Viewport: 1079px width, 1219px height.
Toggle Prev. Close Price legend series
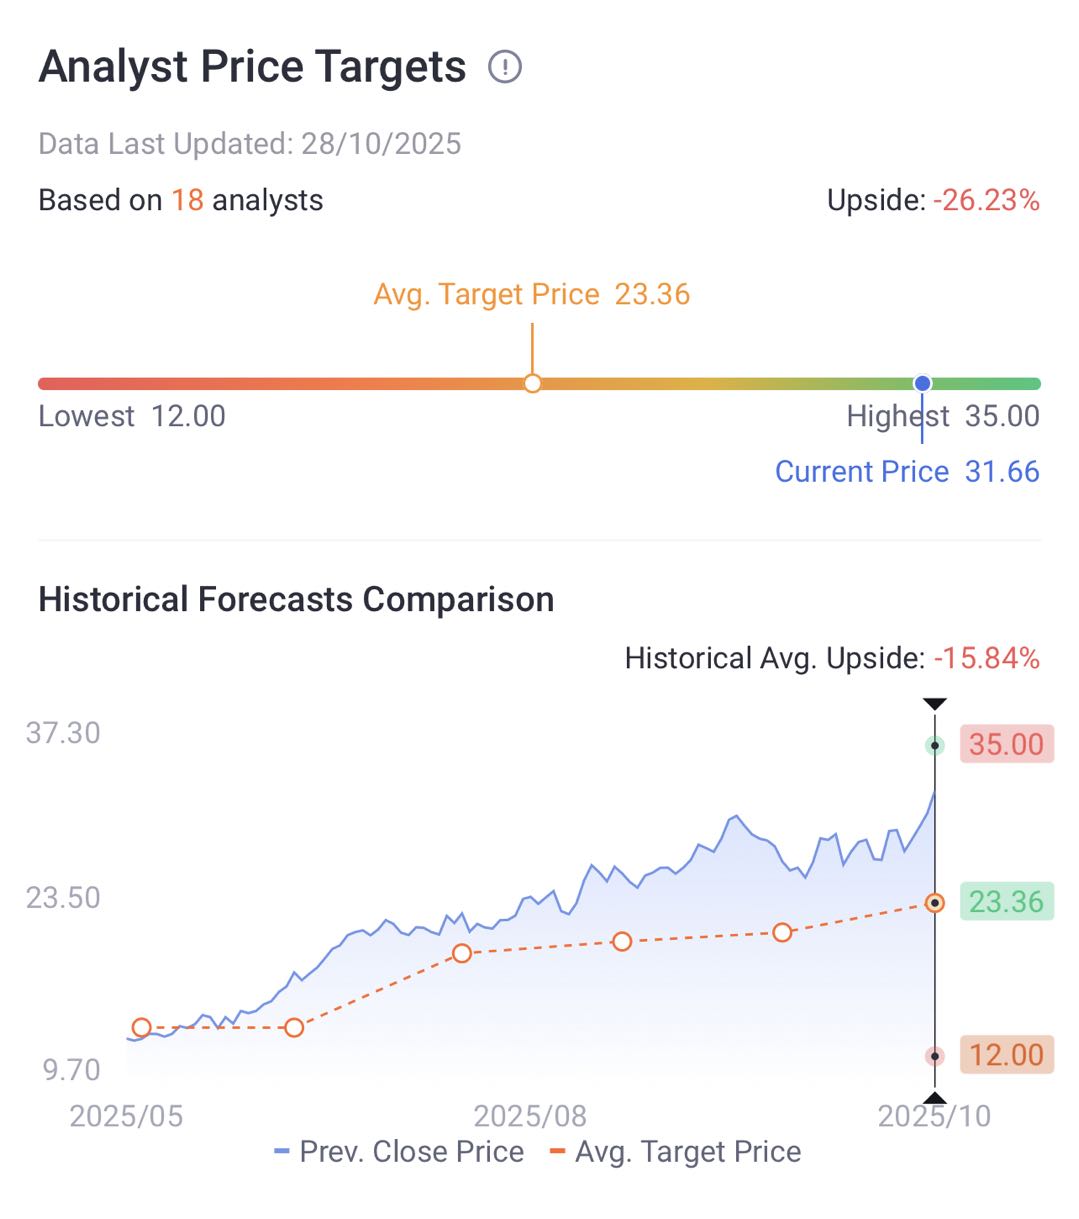(399, 1152)
